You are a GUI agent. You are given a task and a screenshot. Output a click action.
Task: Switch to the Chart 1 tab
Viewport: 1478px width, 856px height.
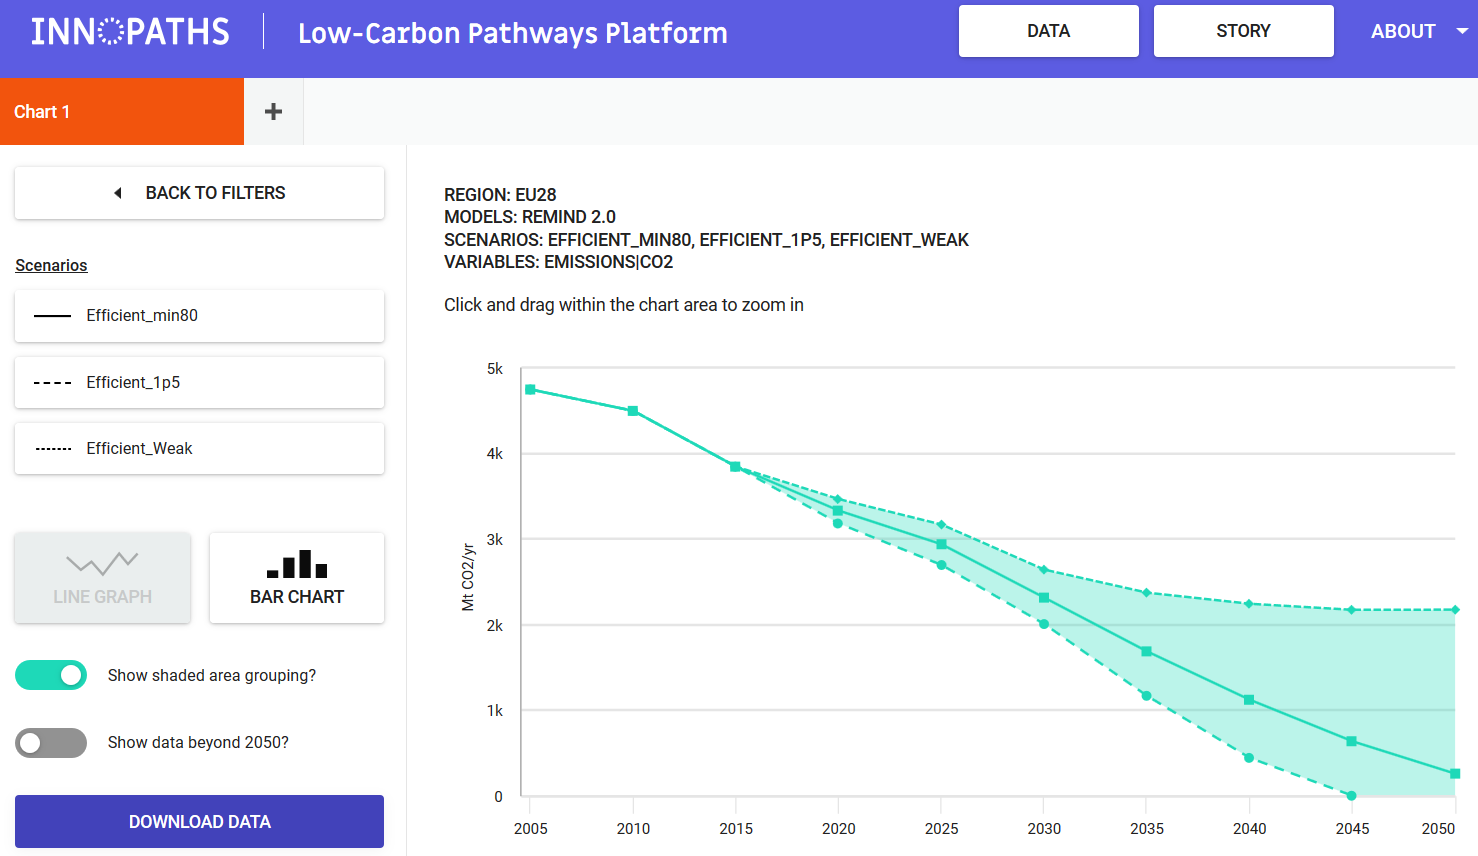(122, 112)
